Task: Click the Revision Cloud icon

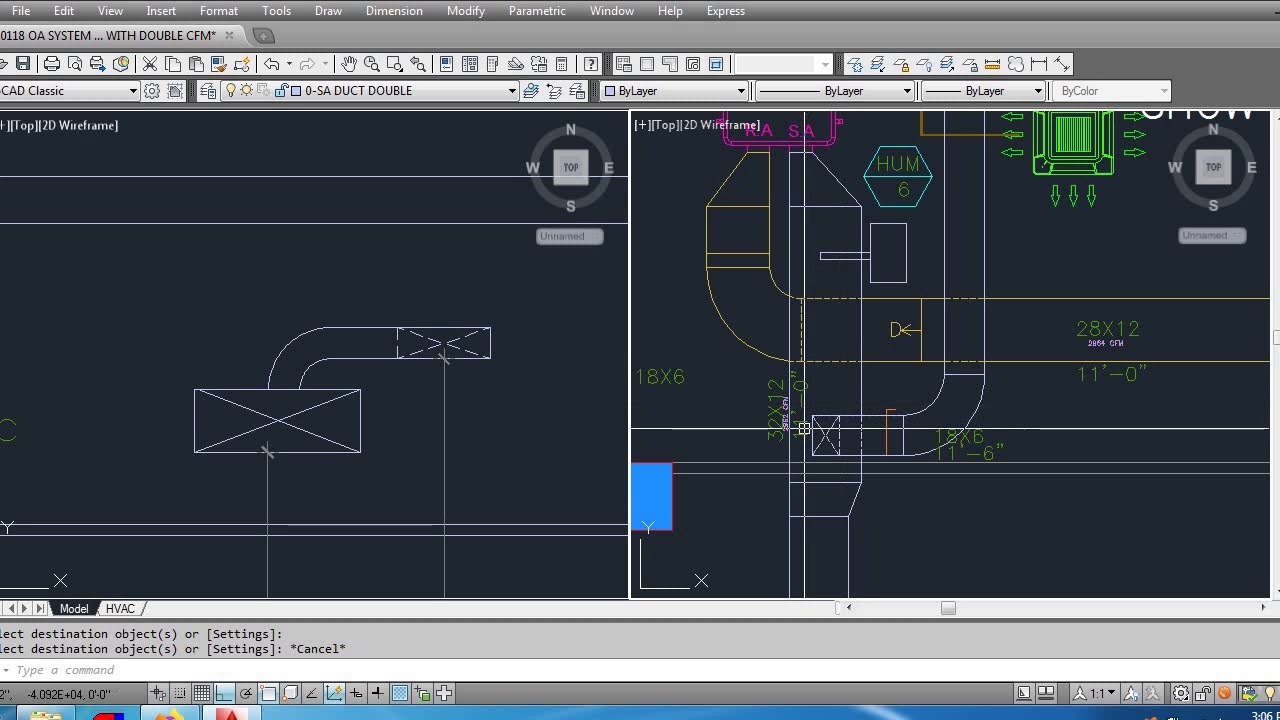Action: 1015,64
